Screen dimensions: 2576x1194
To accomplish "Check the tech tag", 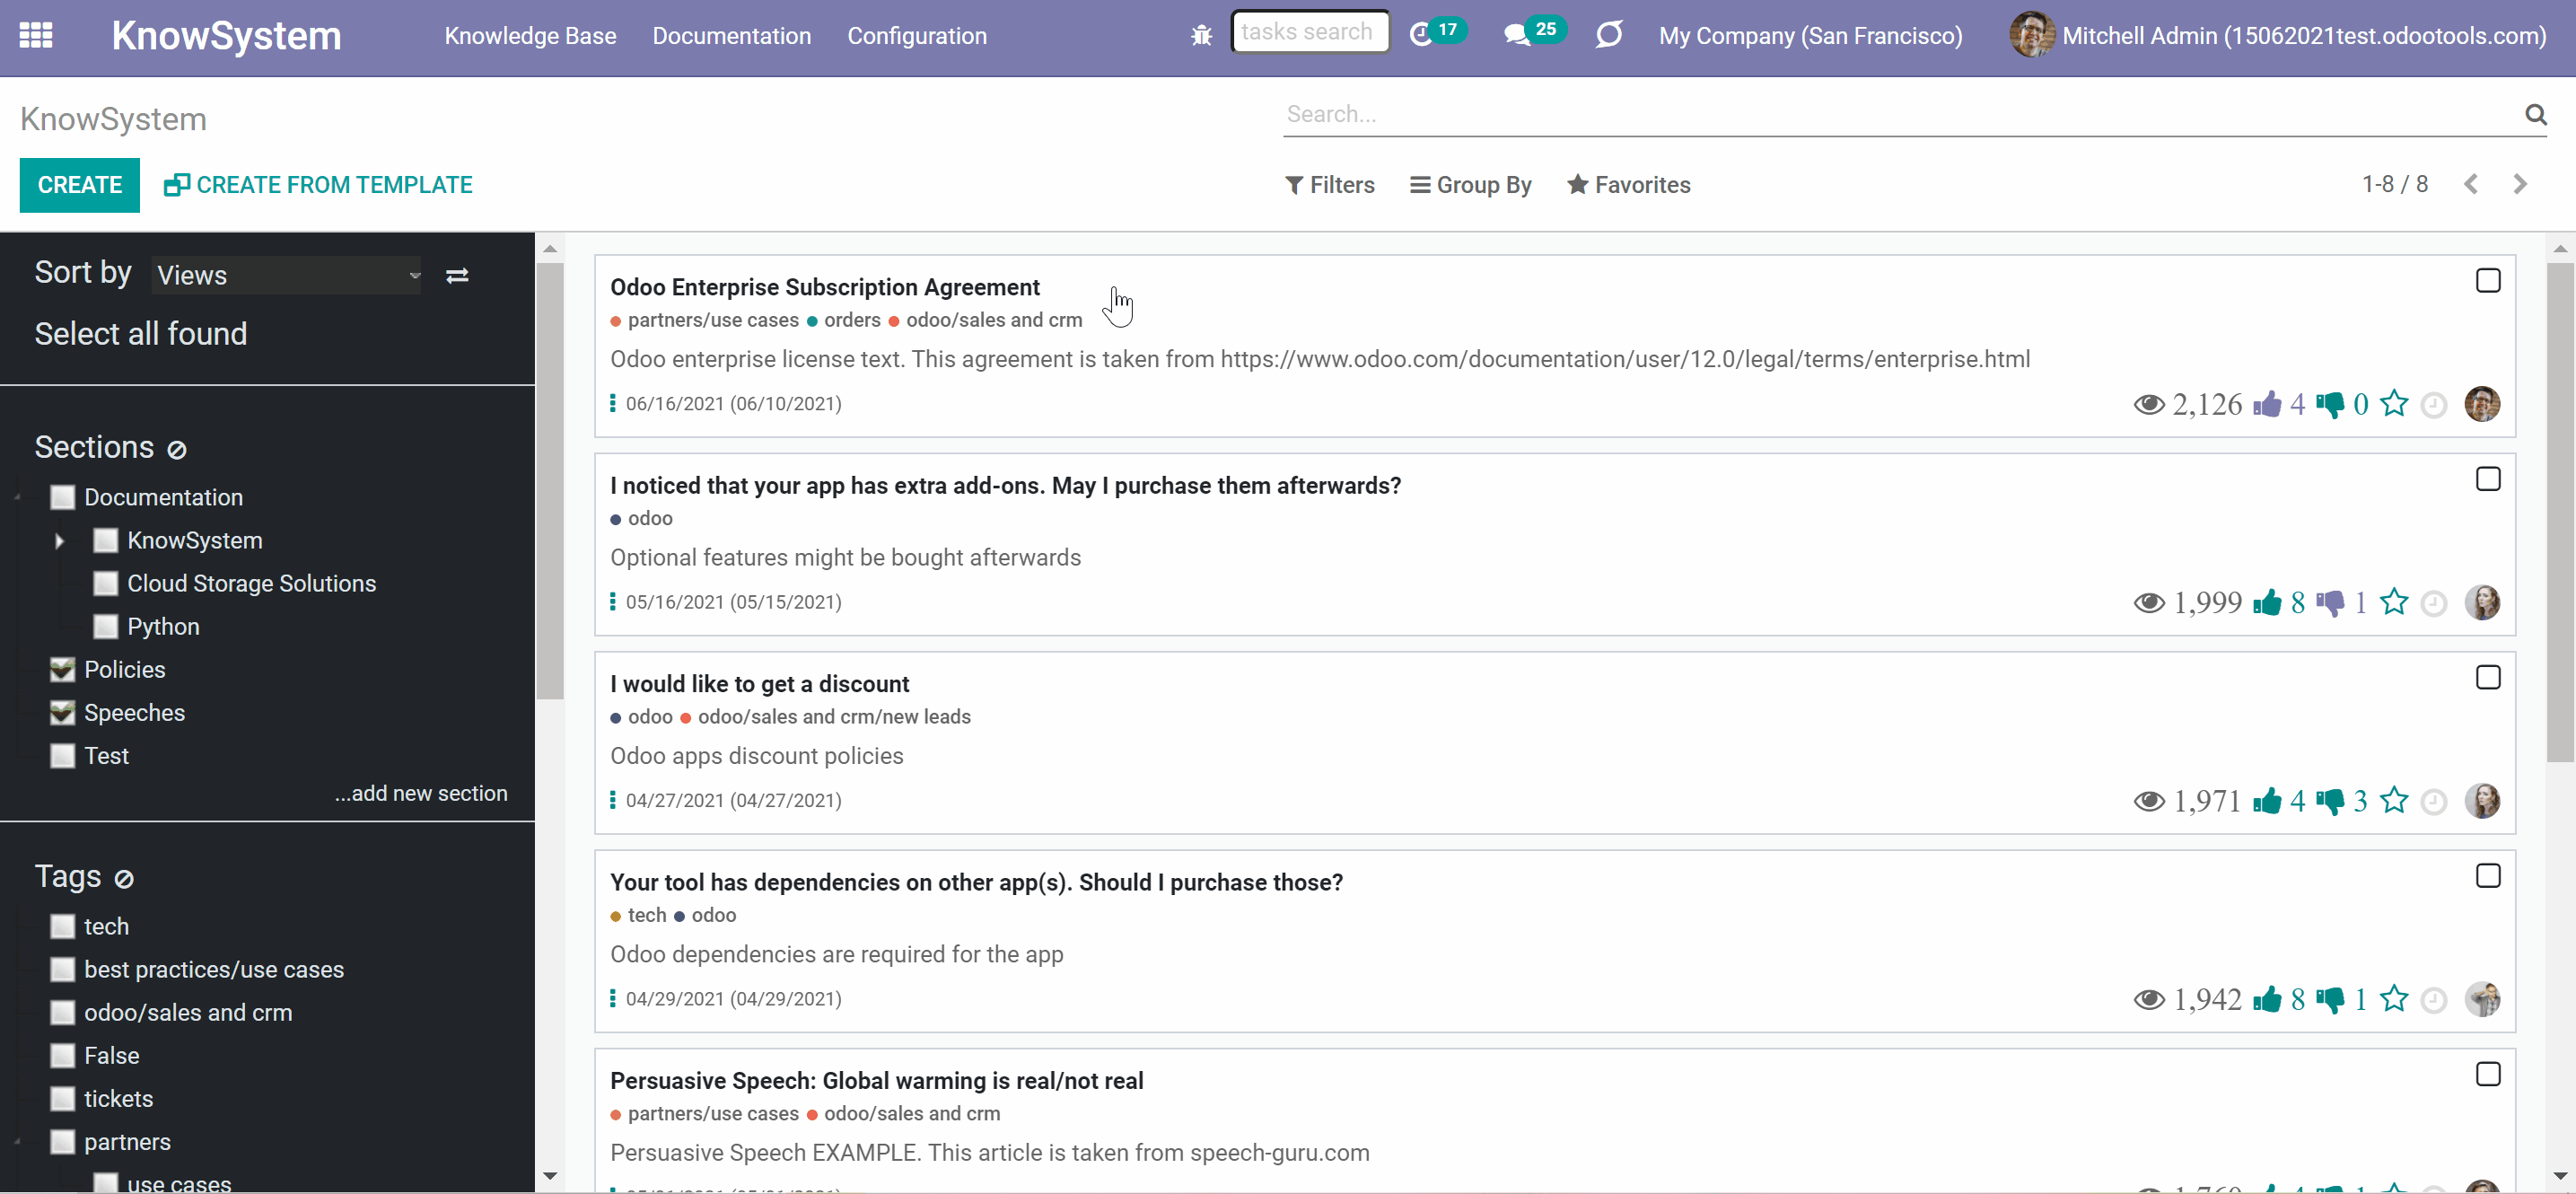I will click(x=63, y=926).
